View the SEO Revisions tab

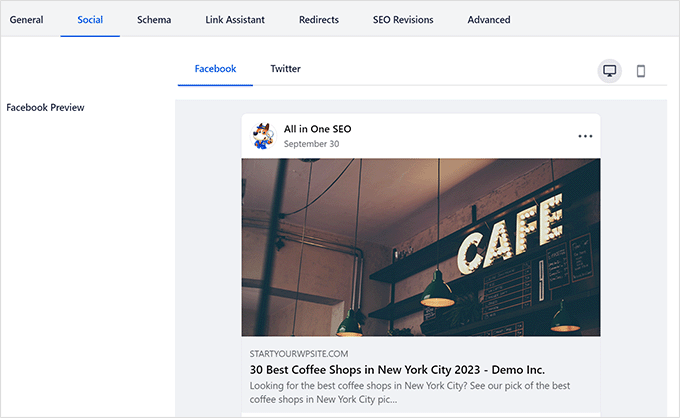tap(403, 20)
